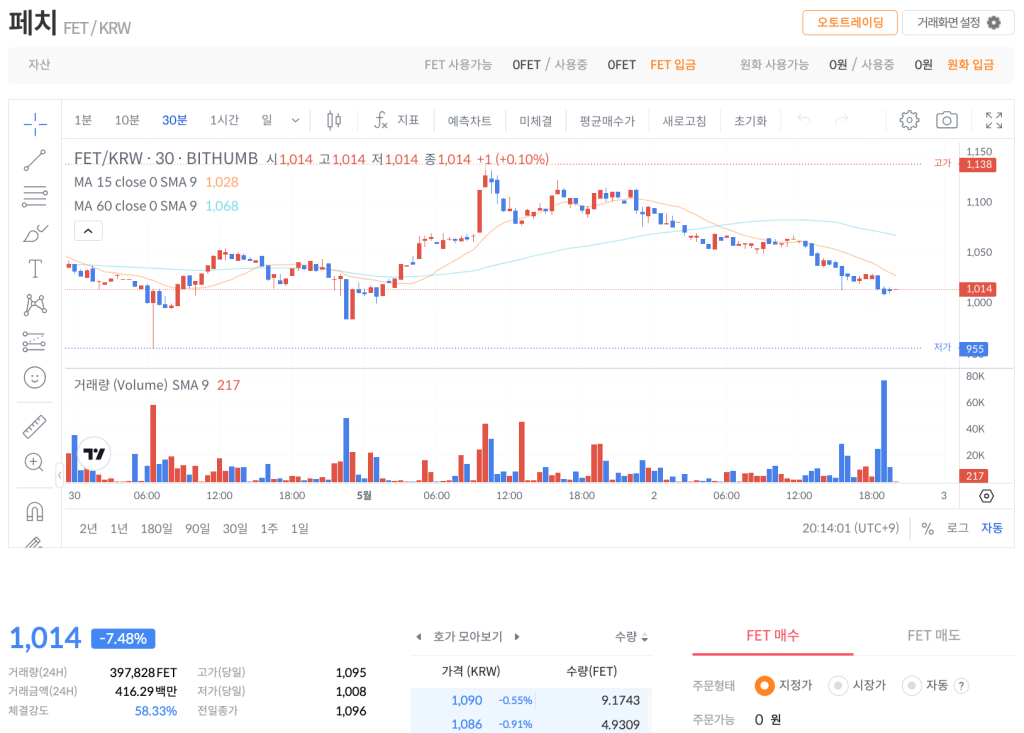Collapse the indicator legend chevron
1024x733 pixels.
(88, 231)
